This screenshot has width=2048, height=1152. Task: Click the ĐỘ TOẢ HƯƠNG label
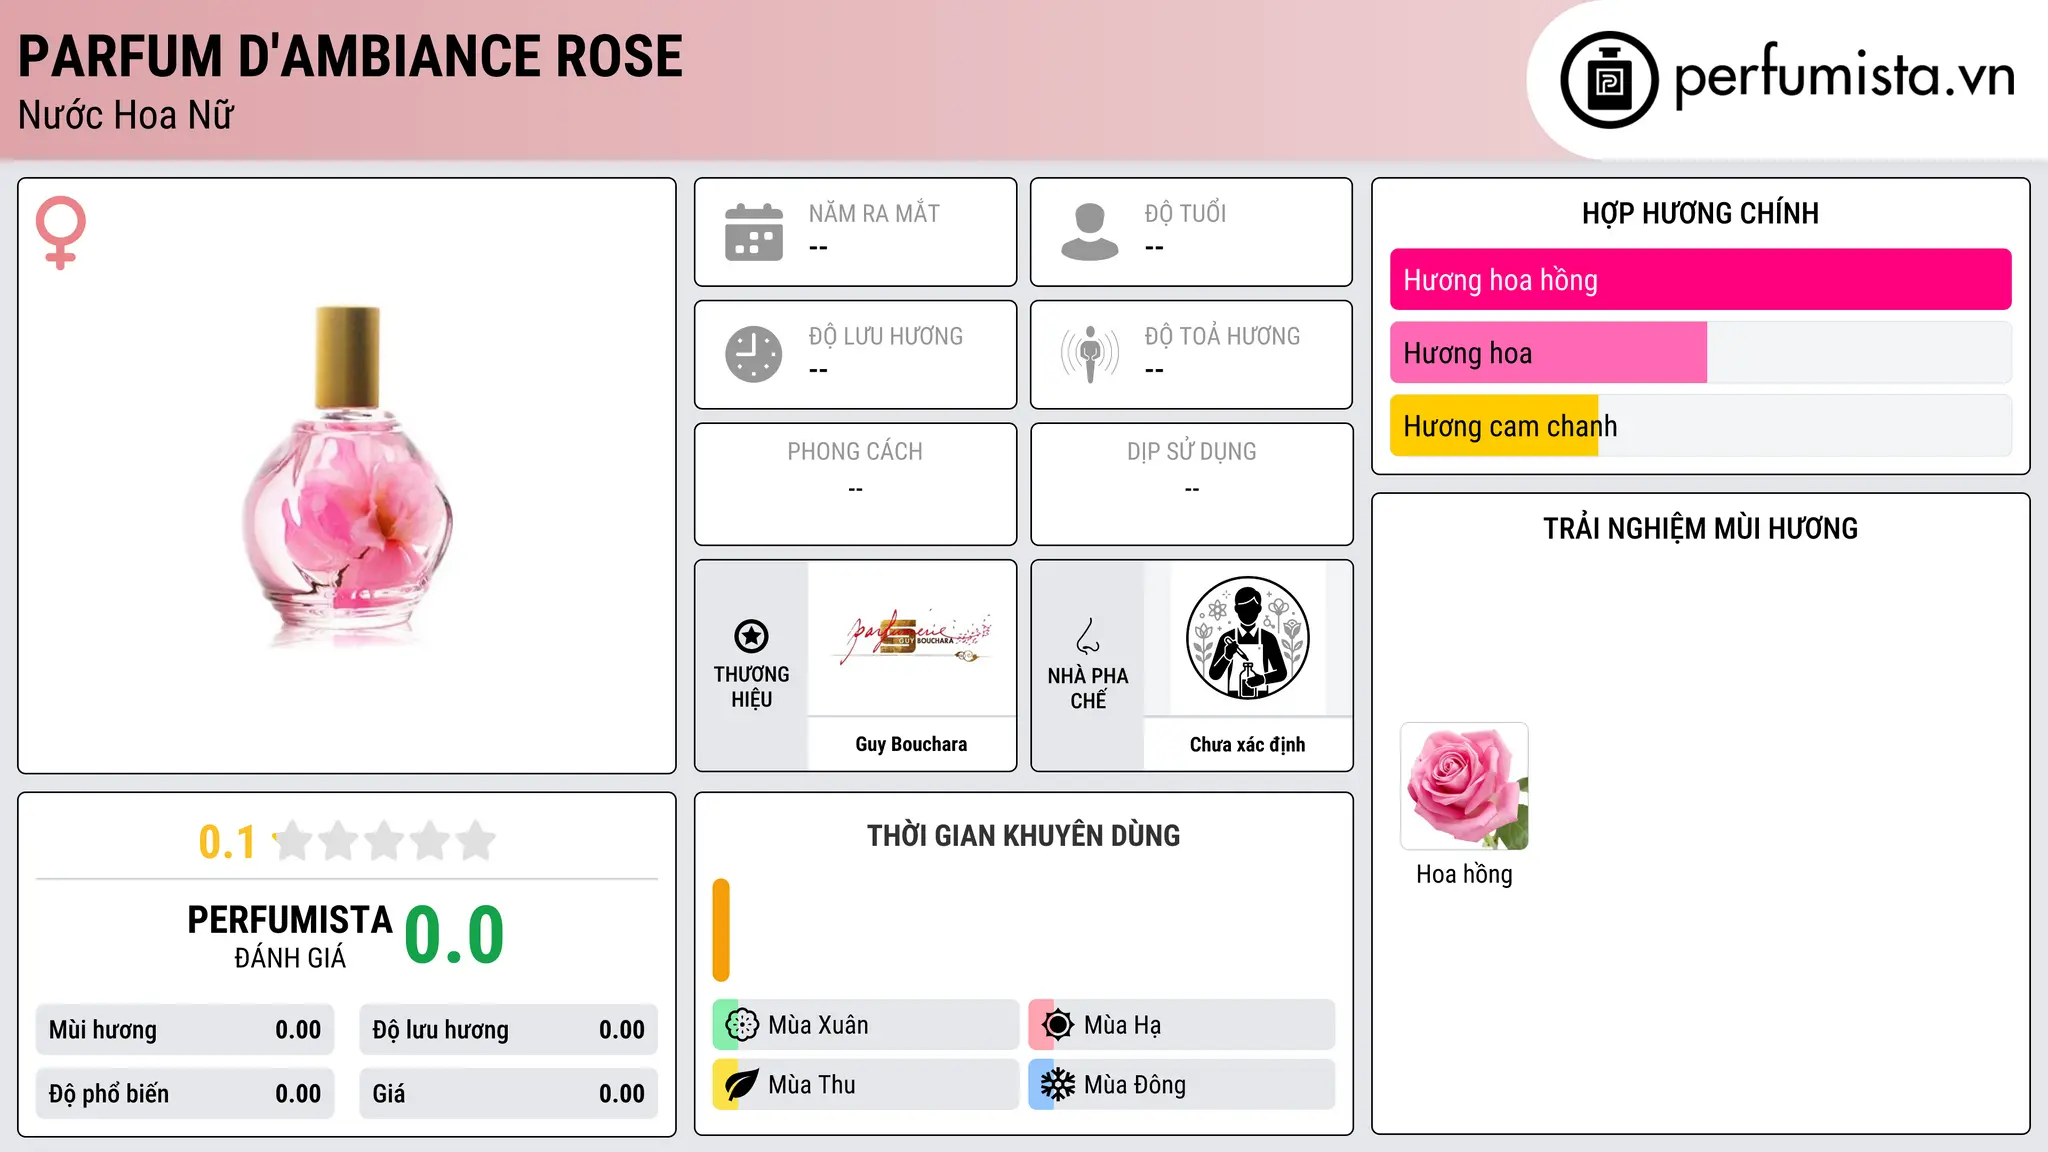click(x=1222, y=336)
